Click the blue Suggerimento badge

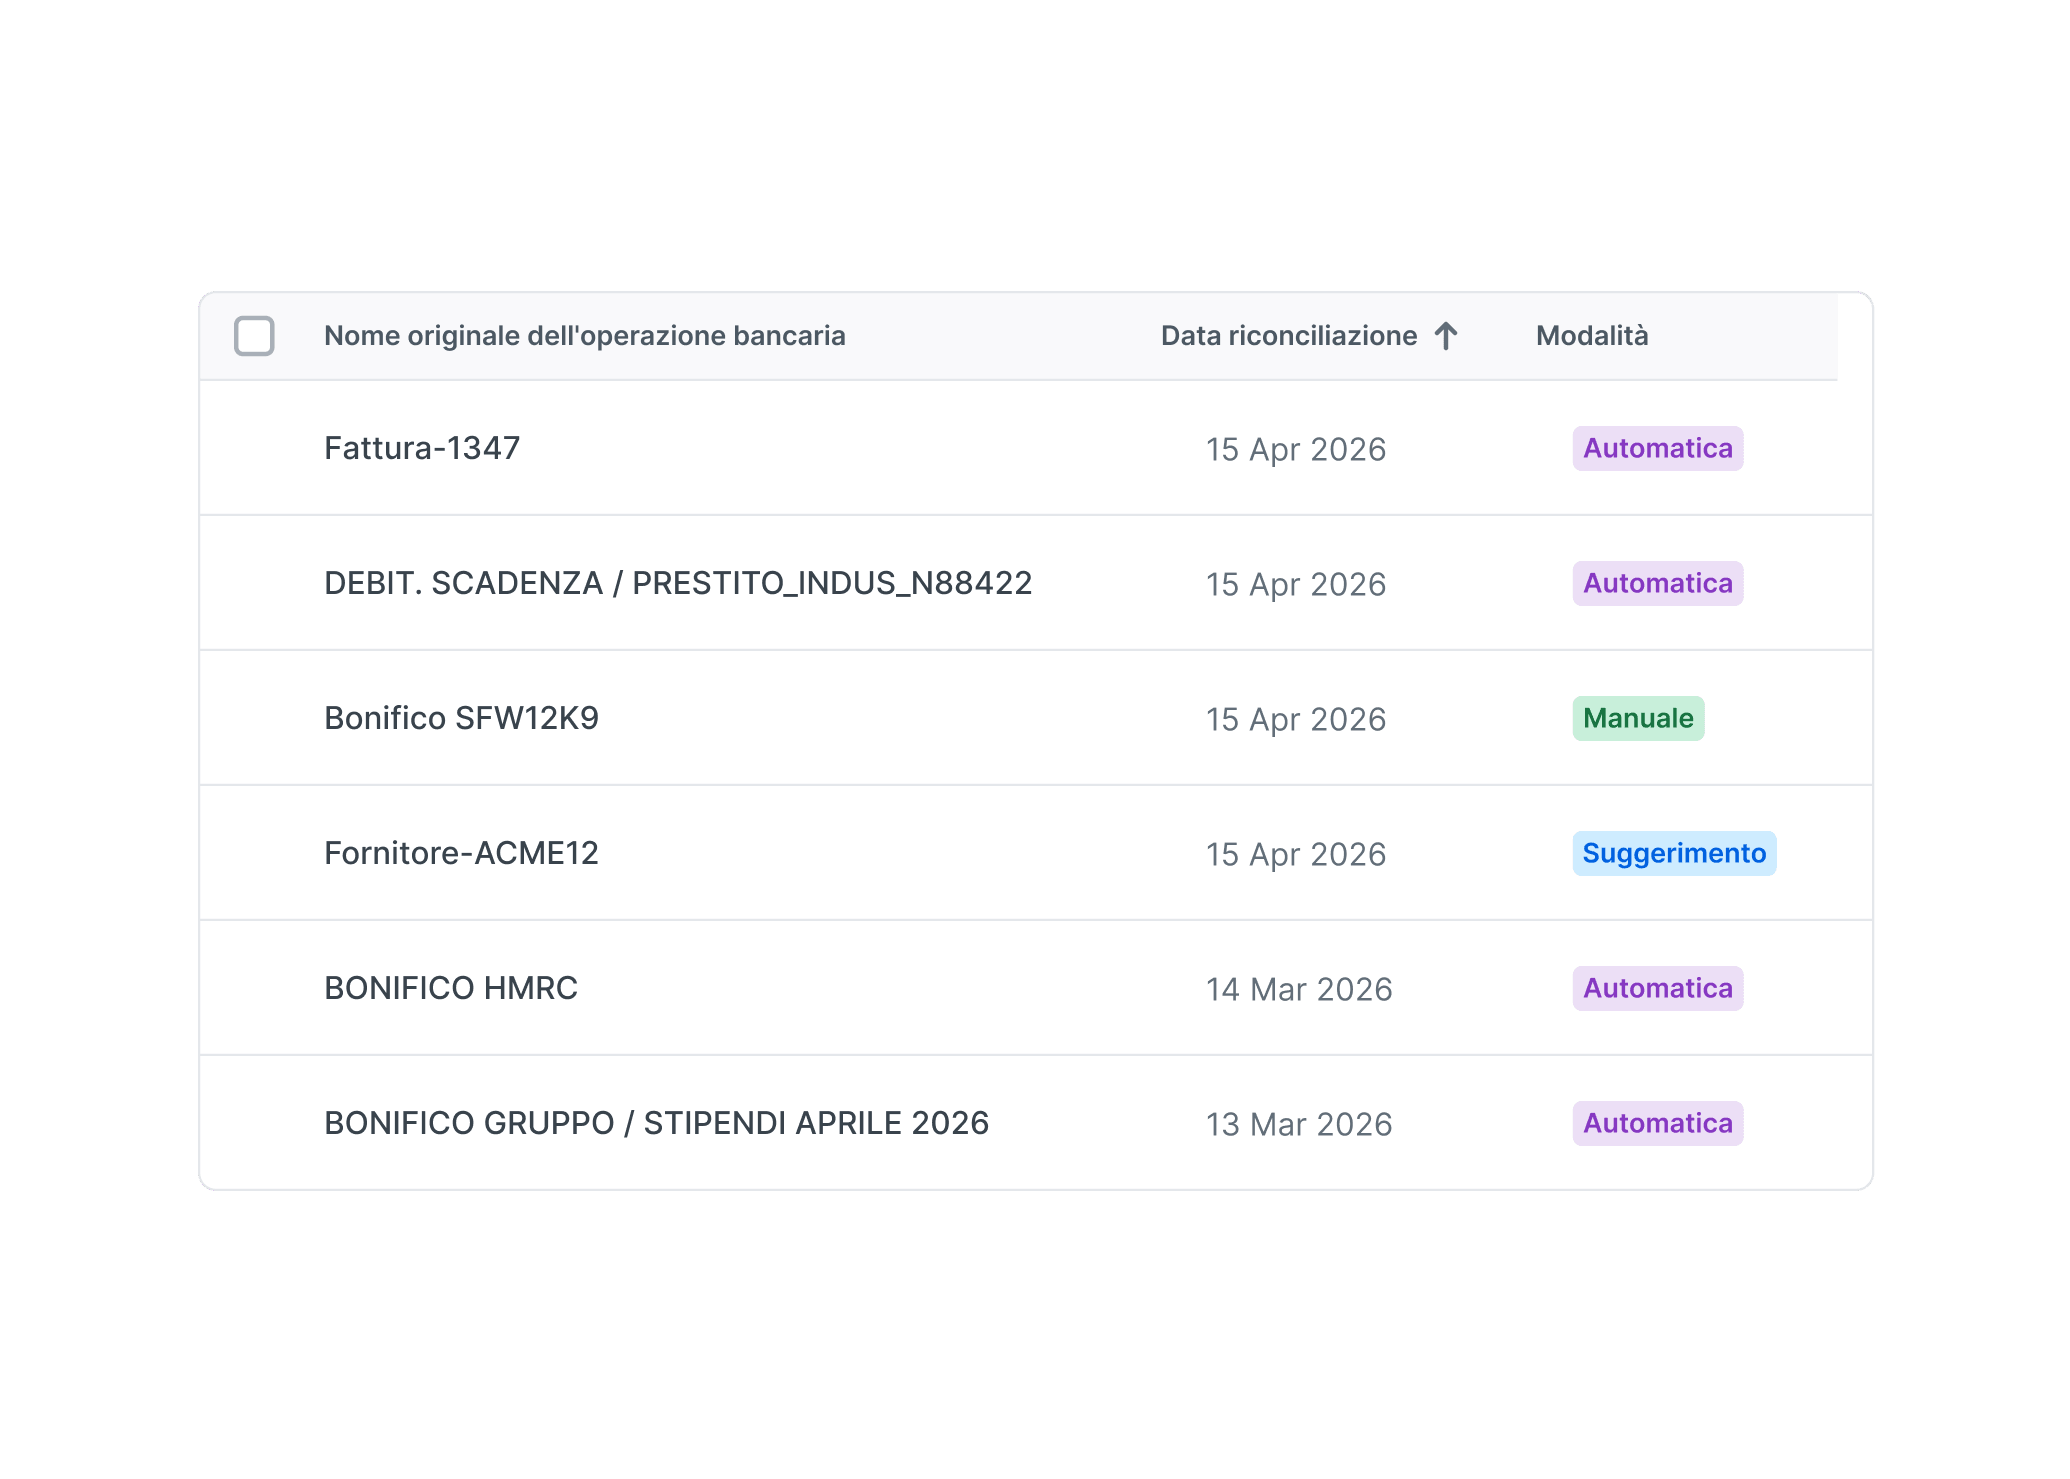[x=1674, y=853]
